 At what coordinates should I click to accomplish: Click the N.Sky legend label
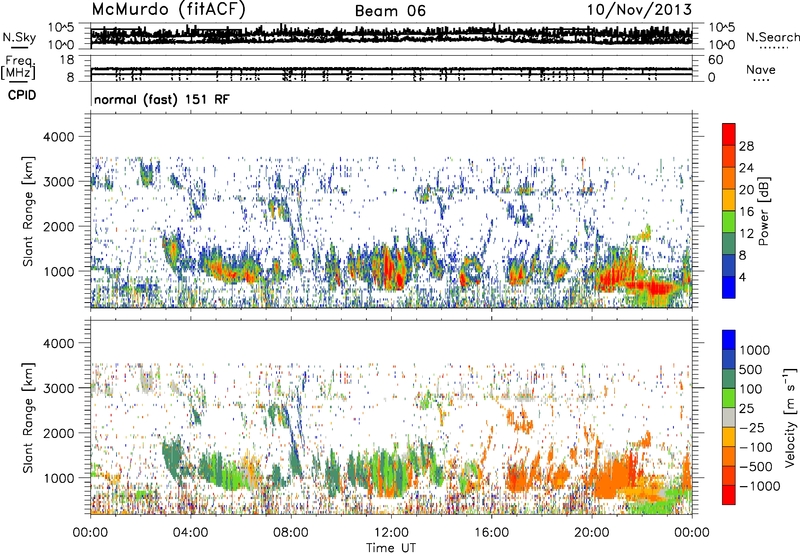click(19, 37)
